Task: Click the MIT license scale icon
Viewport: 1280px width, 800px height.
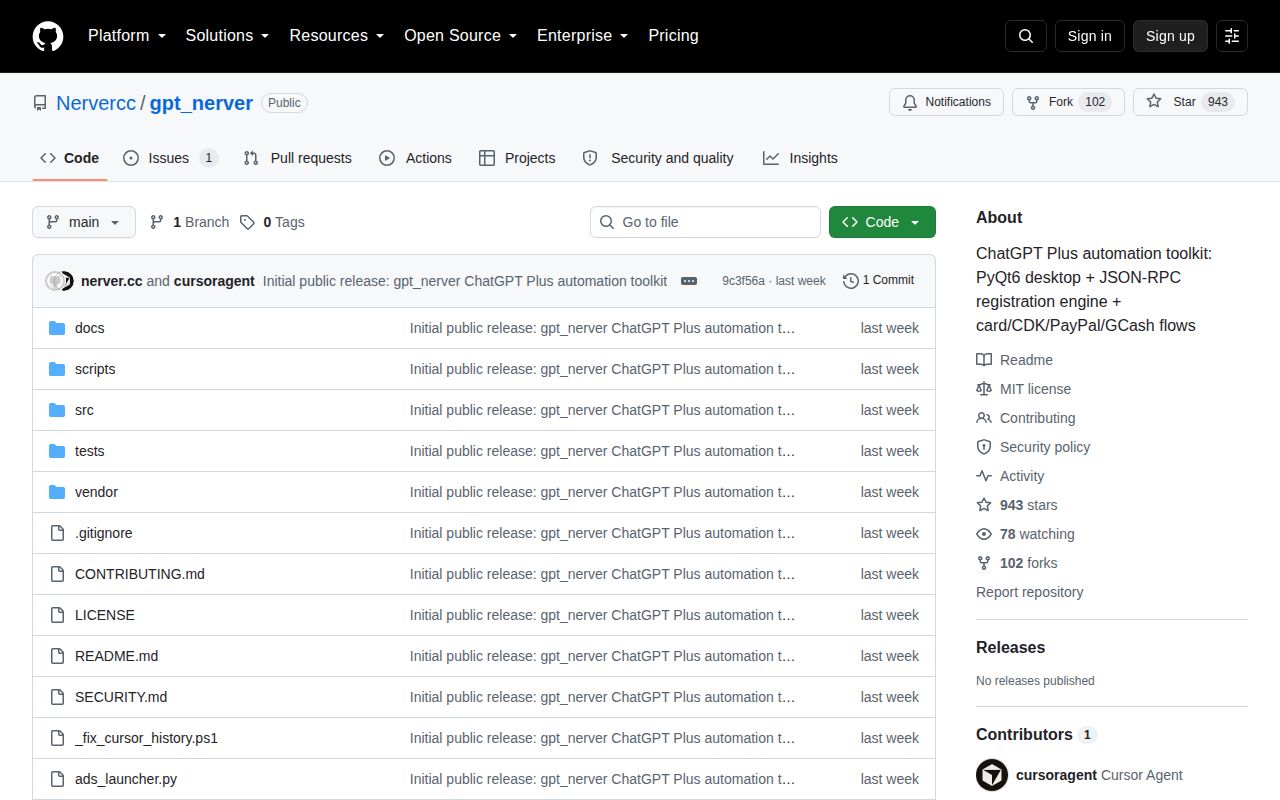Action: (x=984, y=389)
